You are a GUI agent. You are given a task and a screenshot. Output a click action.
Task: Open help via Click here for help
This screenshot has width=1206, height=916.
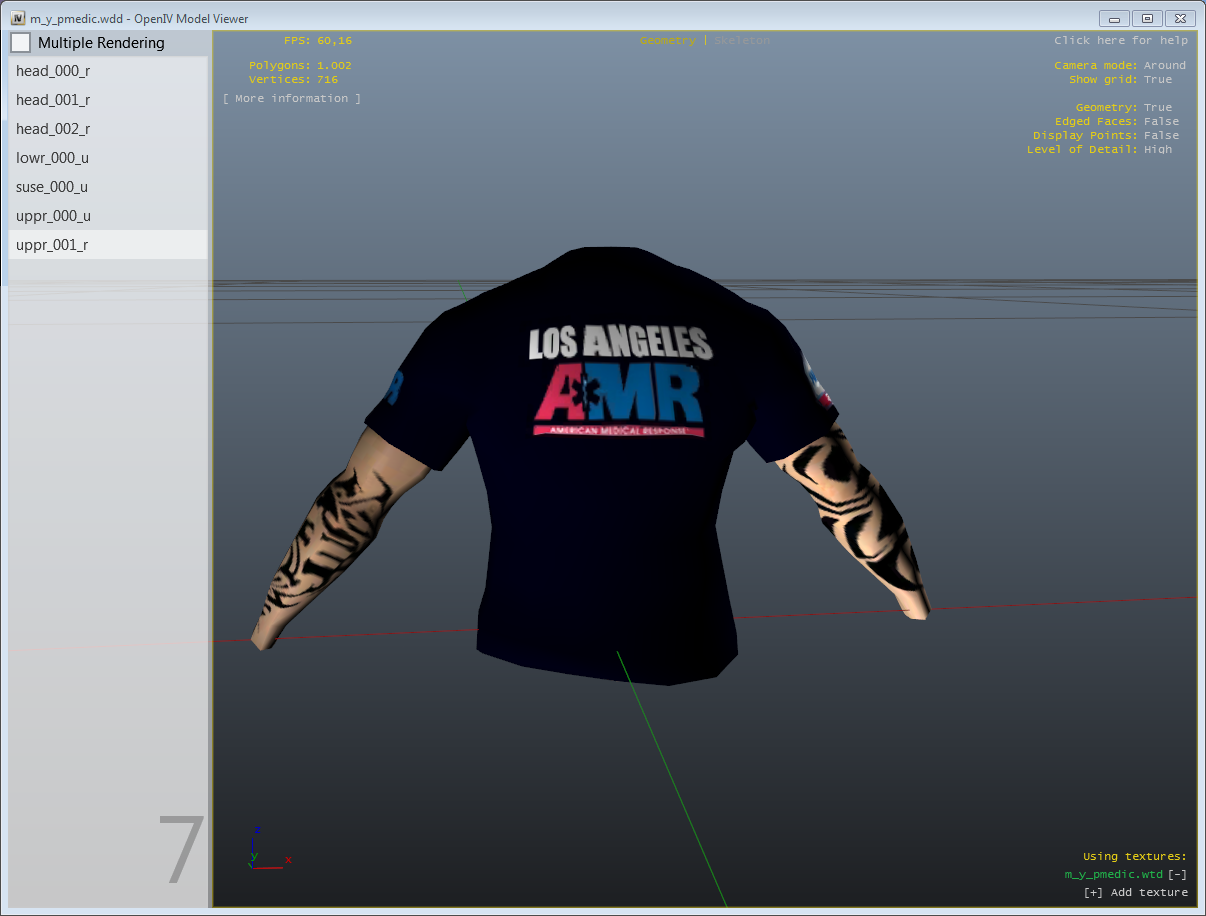(x=1120, y=41)
